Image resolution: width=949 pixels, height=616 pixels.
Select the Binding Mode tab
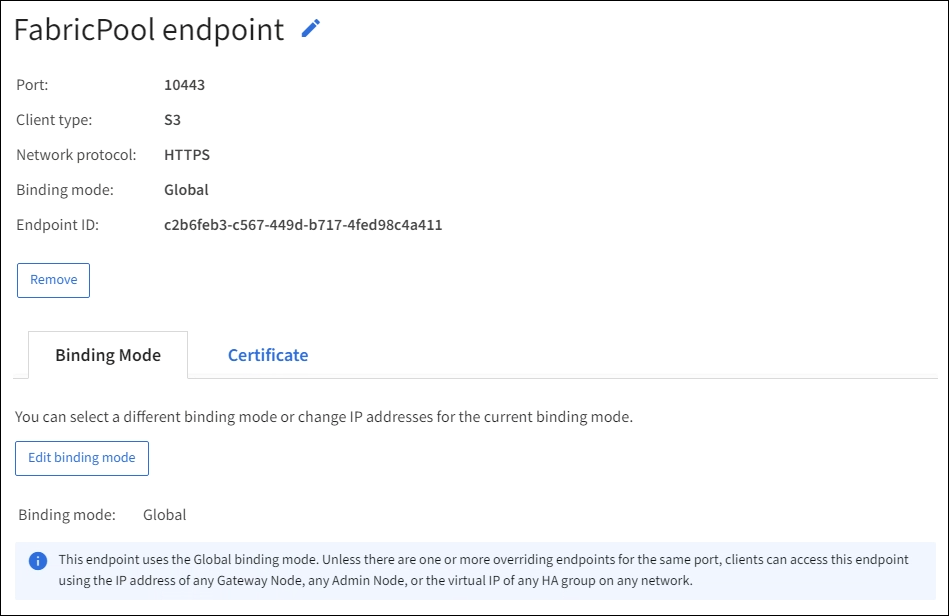pyautogui.click(x=108, y=355)
